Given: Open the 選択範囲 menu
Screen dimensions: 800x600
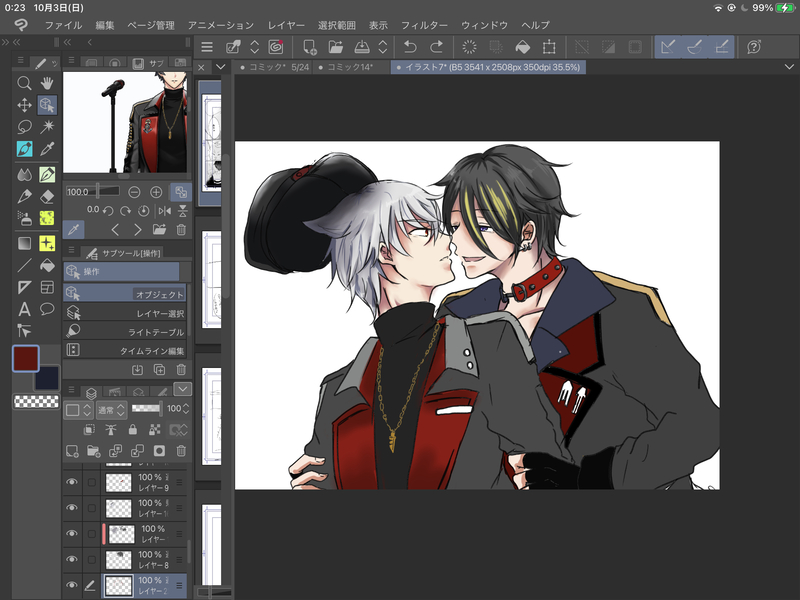Looking at the screenshot, I should (x=337, y=25).
